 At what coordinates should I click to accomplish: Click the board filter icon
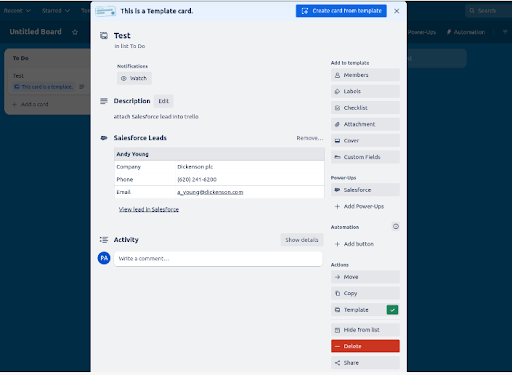[x=505, y=32]
